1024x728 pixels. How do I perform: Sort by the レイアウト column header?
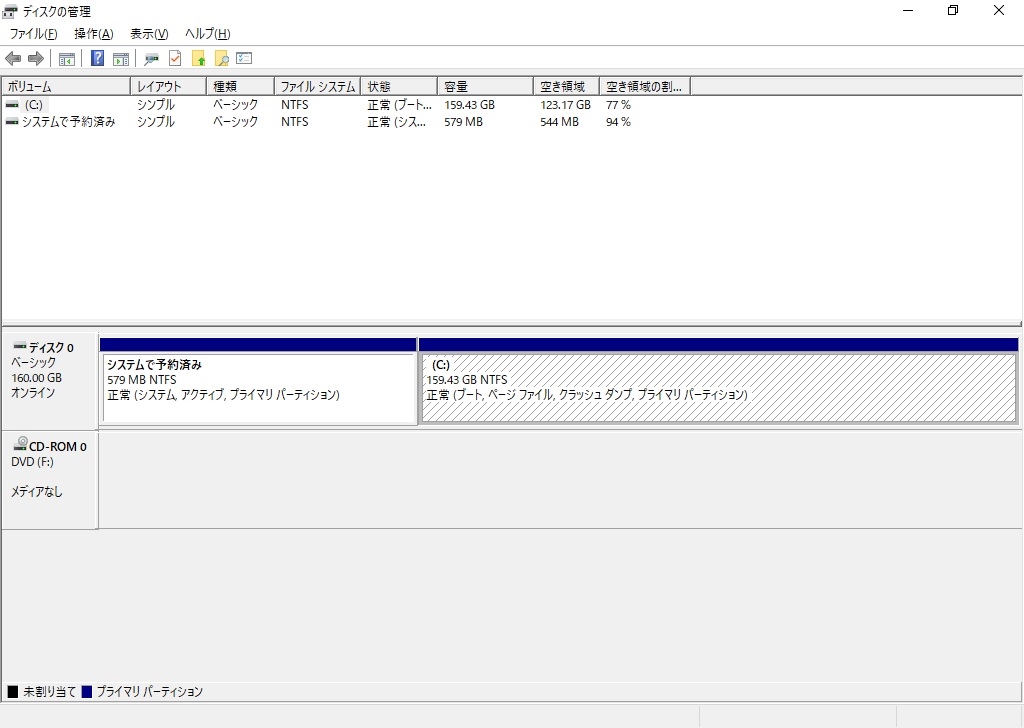[168, 86]
